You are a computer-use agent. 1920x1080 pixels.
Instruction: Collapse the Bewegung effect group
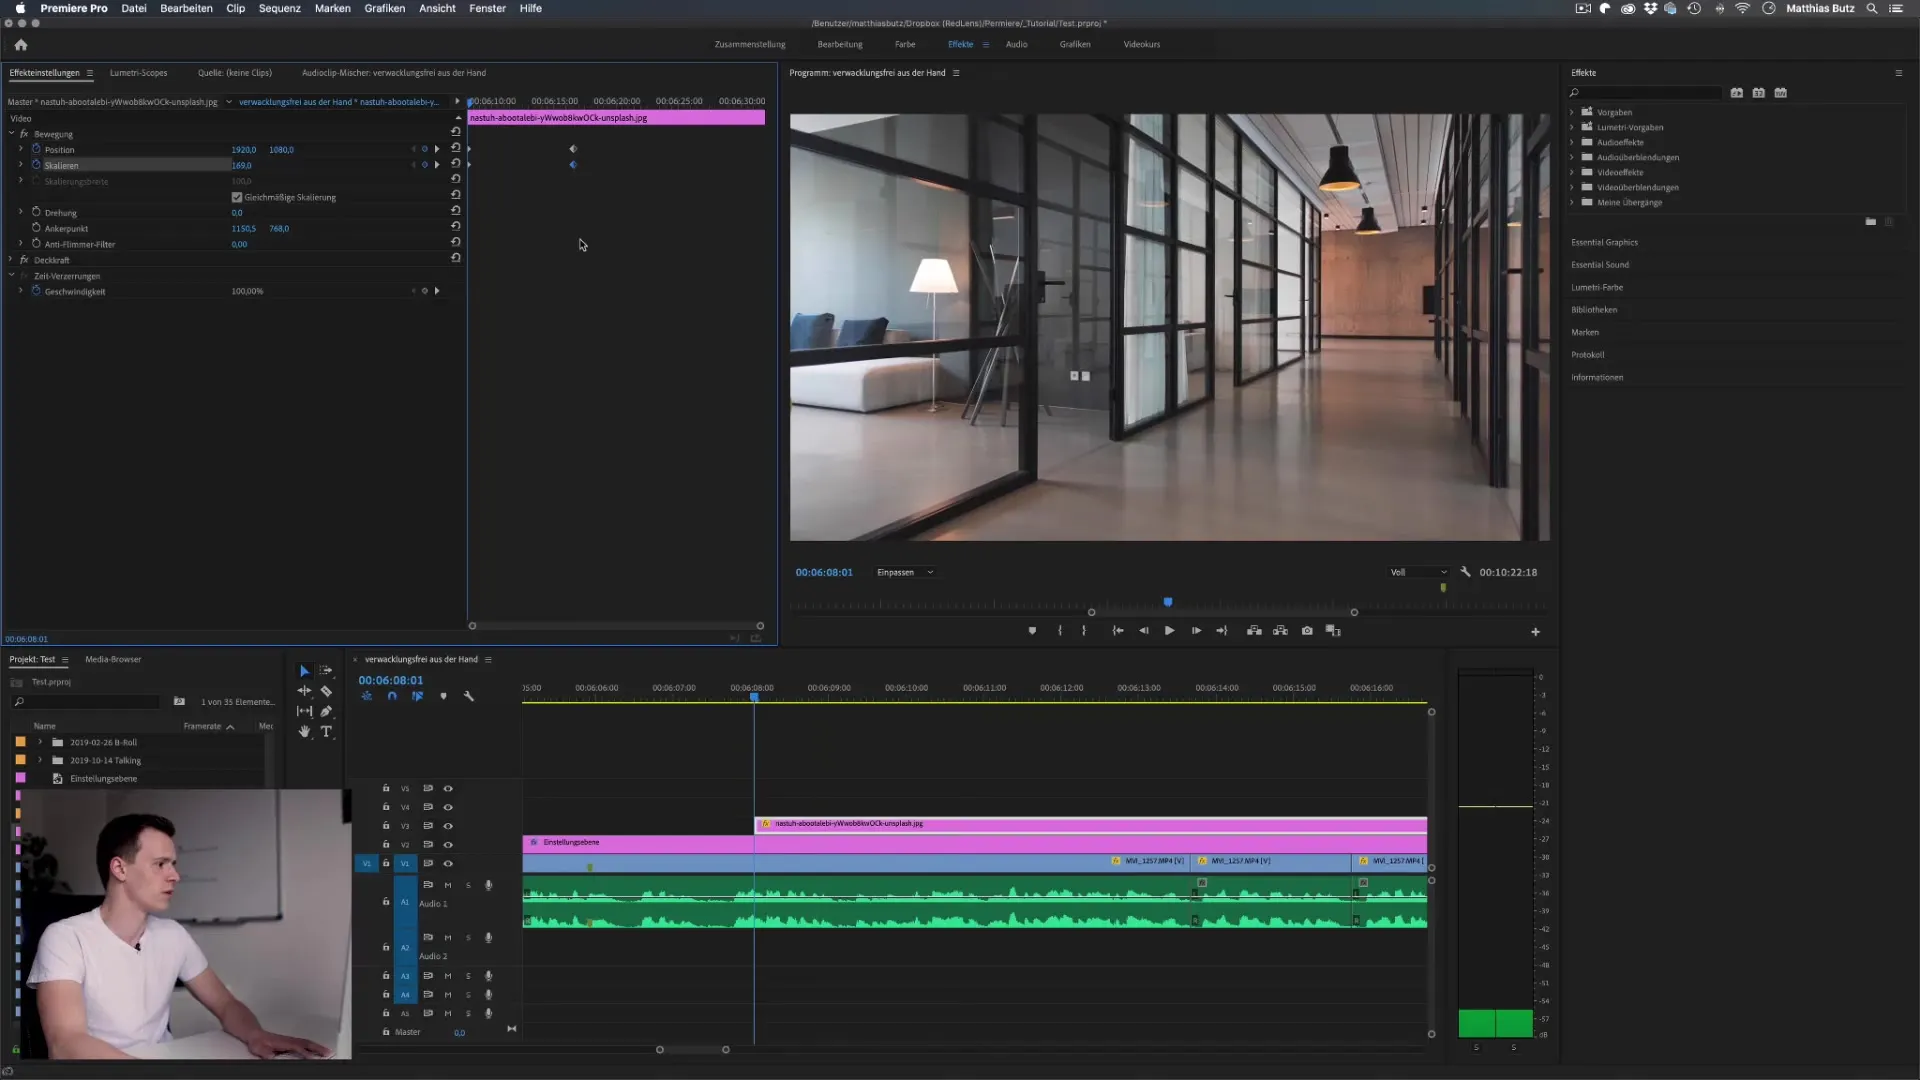(x=11, y=133)
